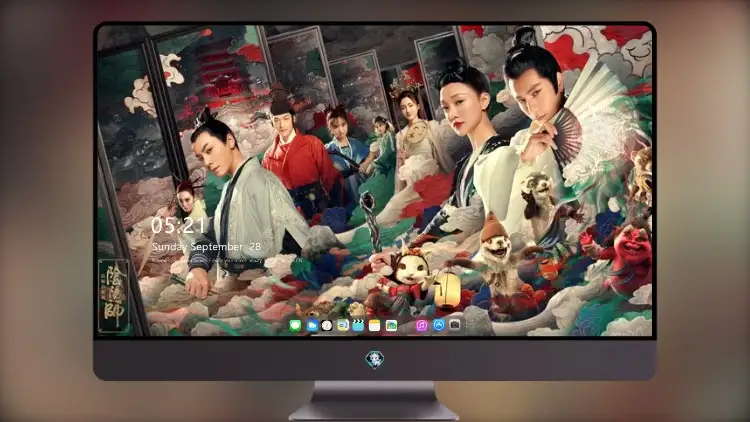Launch the Finder-style dock icon
This screenshot has height=422, width=750.
point(343,326)
